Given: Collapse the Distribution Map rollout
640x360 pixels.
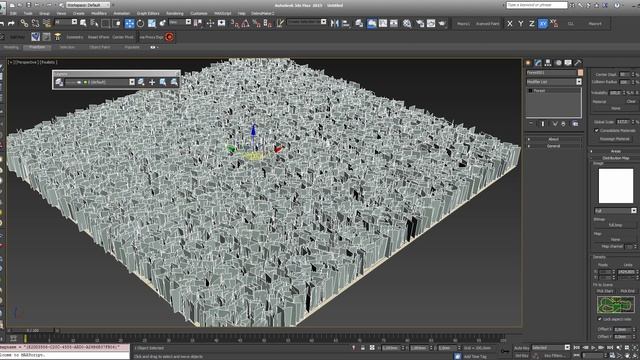Looking at the screenshot, I should (616, 158).
